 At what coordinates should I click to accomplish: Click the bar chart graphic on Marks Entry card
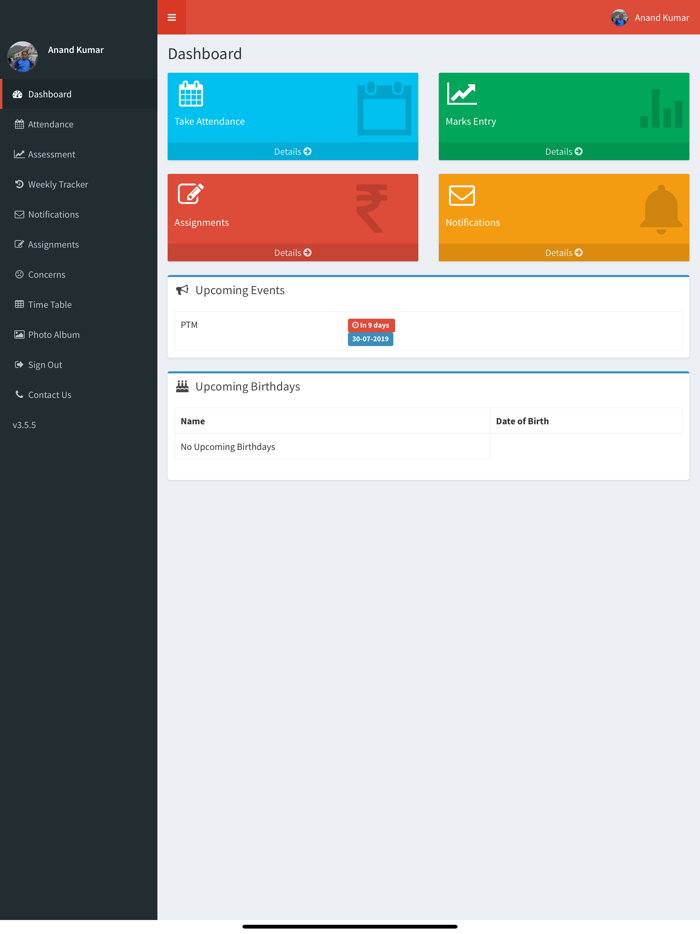coord(661,108)
